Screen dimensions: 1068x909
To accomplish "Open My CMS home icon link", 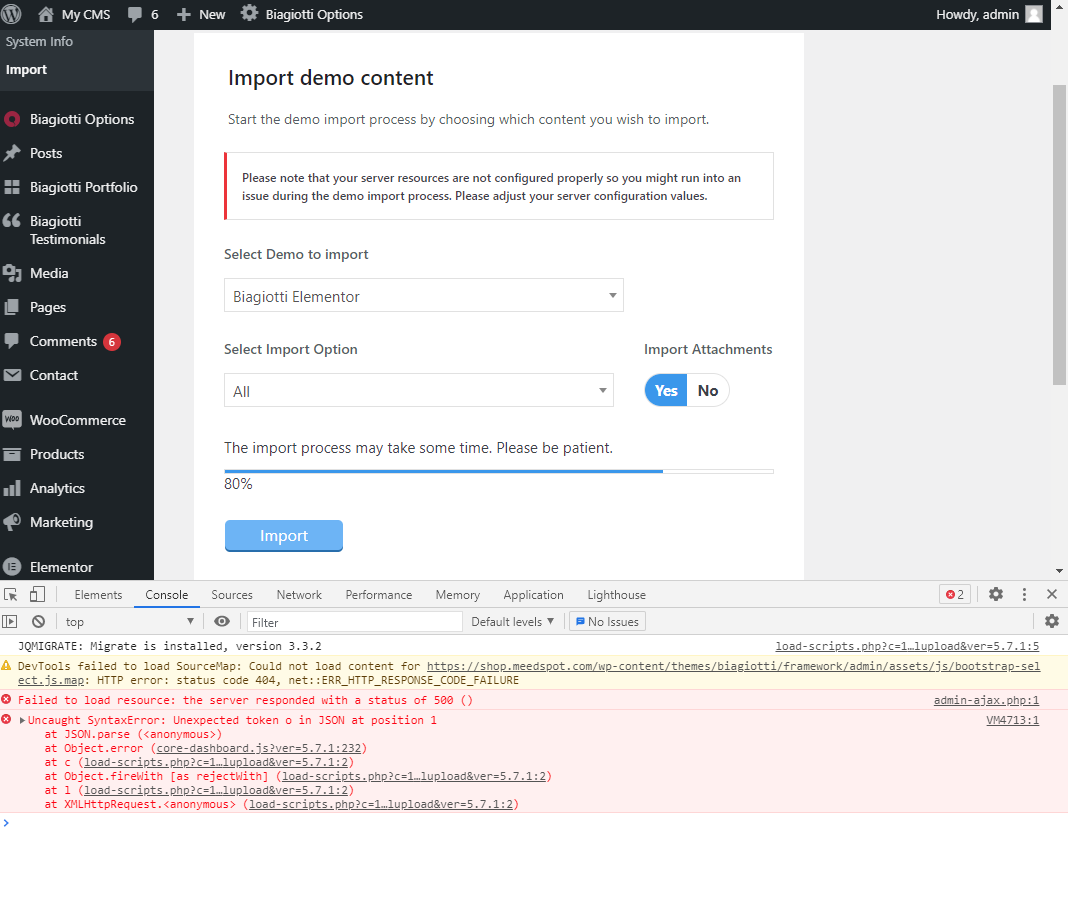I will coord(46,14).
